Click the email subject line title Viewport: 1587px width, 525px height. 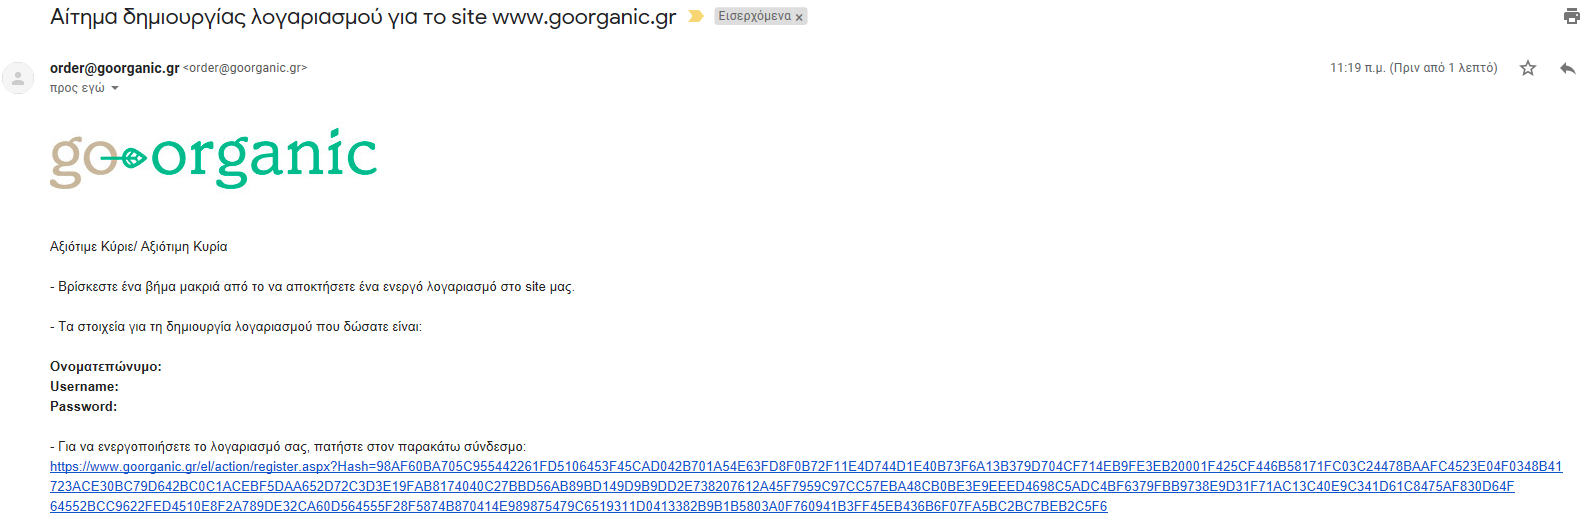(x=363, y=17)
